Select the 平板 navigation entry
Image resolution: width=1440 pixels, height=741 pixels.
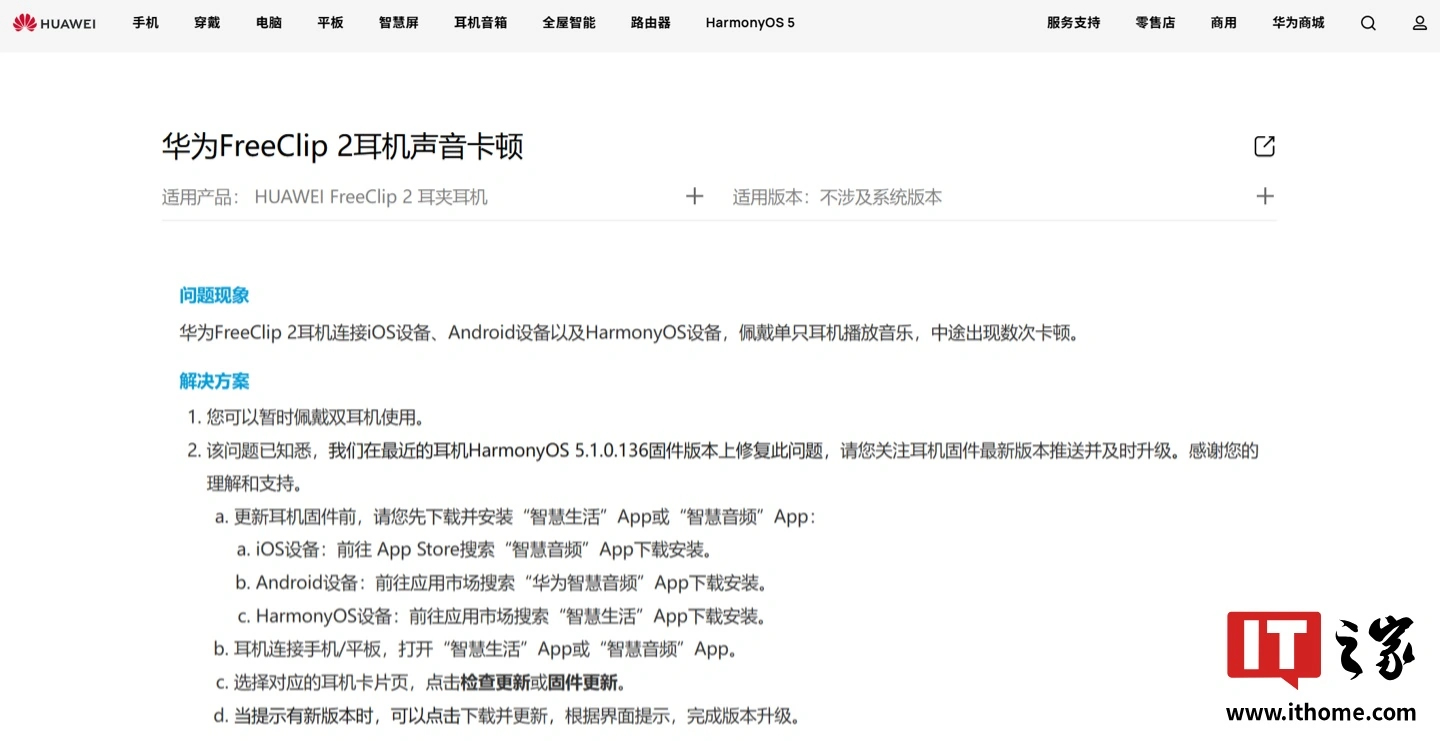pos(330,22)
